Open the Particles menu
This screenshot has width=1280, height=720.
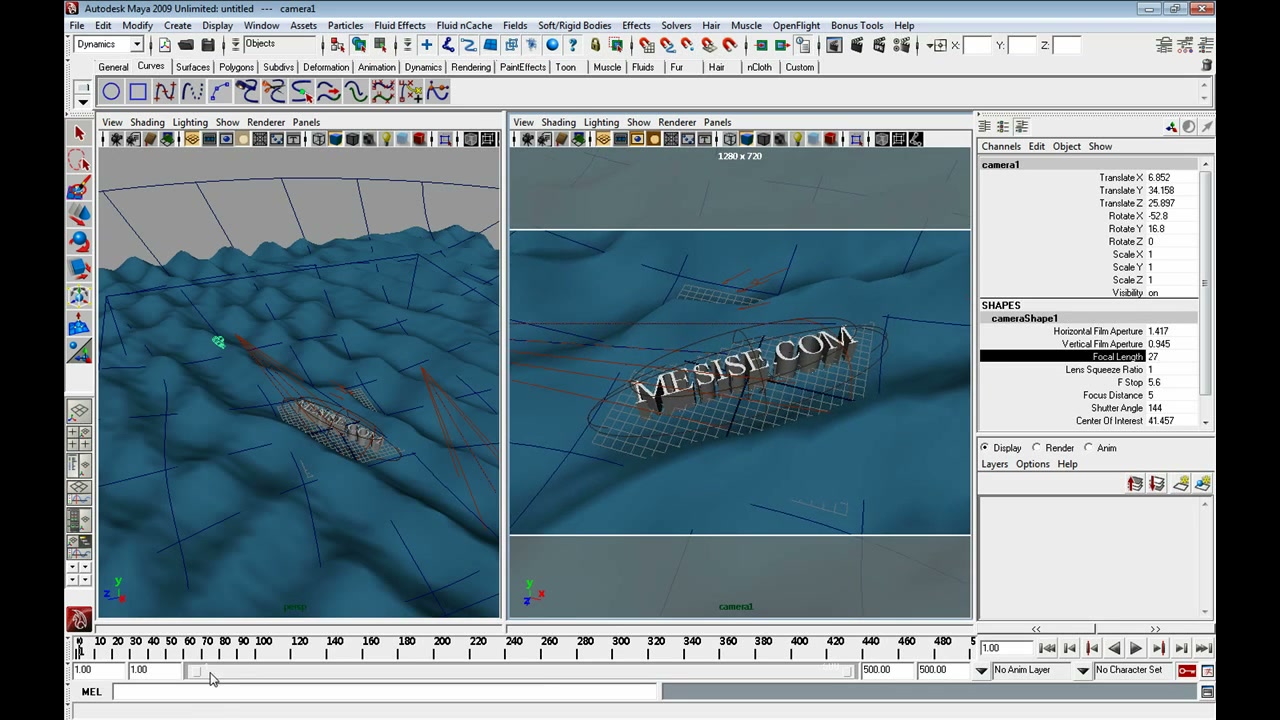tap(345, 25)
